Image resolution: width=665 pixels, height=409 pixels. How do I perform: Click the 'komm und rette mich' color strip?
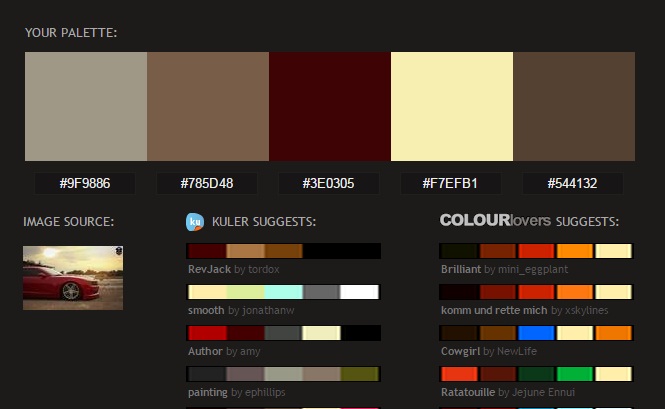[536, 292]
